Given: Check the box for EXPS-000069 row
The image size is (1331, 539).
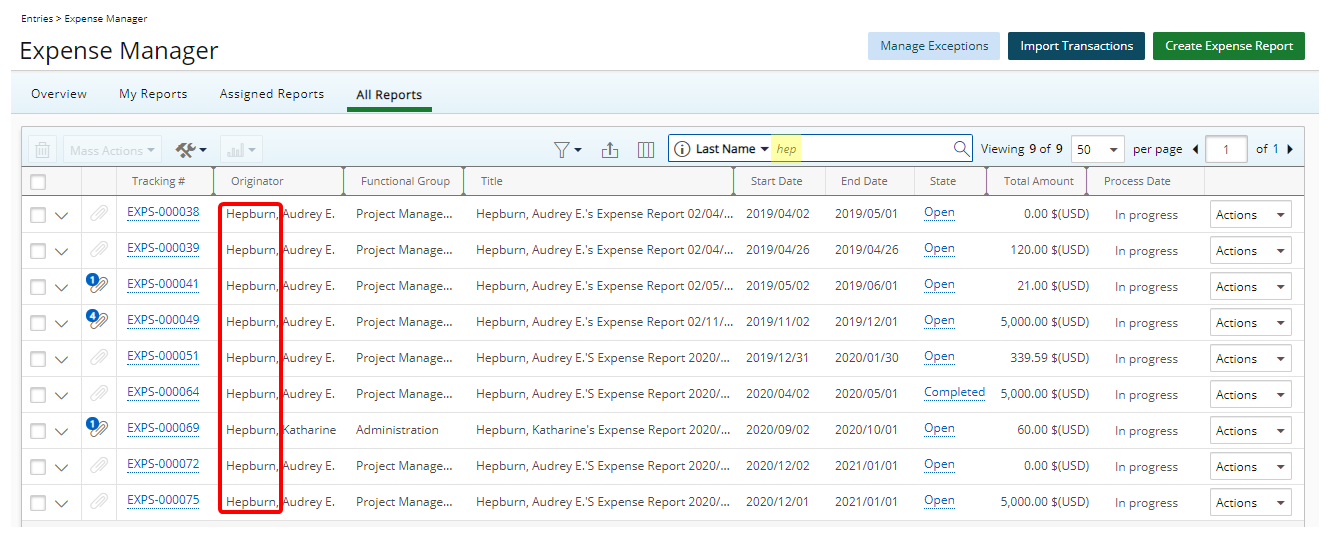Looking at the screenshot, I should click(x=38, y=431).
